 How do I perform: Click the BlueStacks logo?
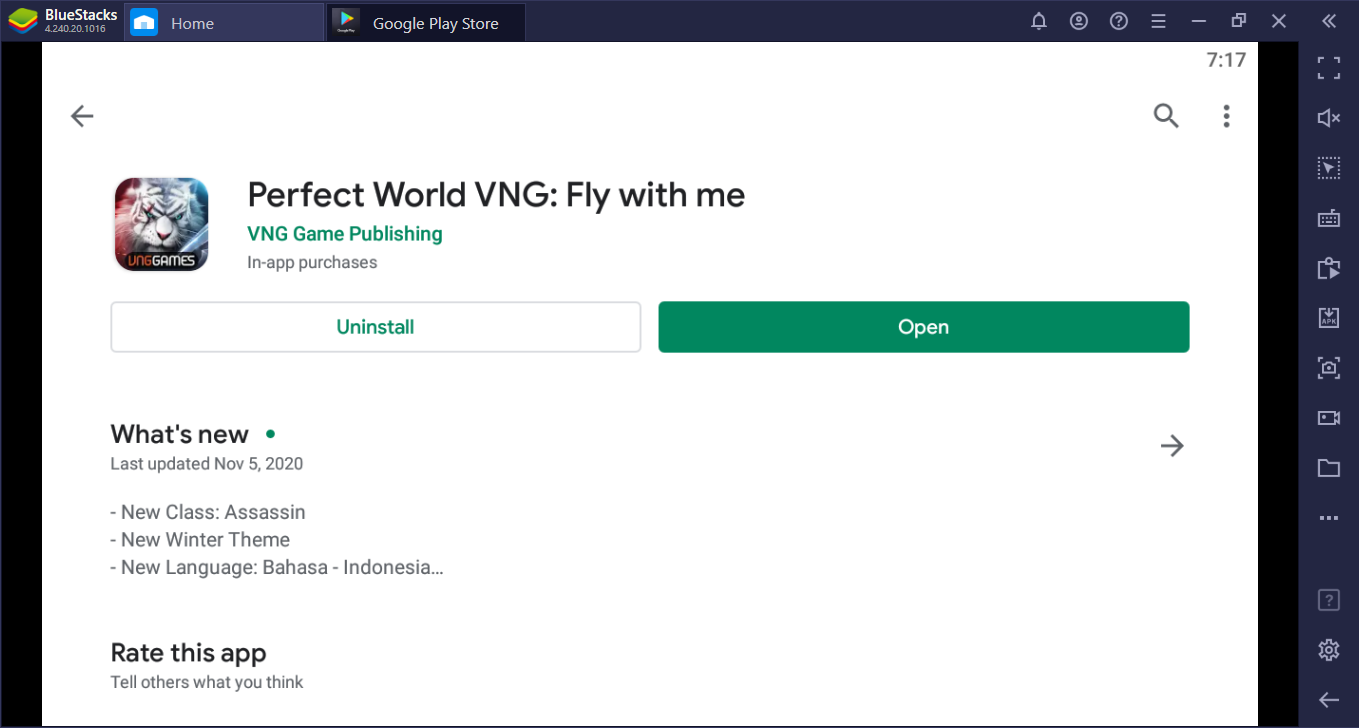click(23, 21)
